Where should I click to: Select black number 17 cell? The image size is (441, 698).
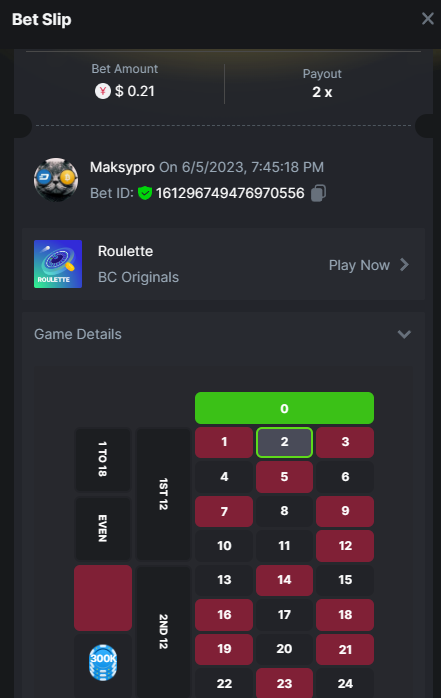pos(284,615)
